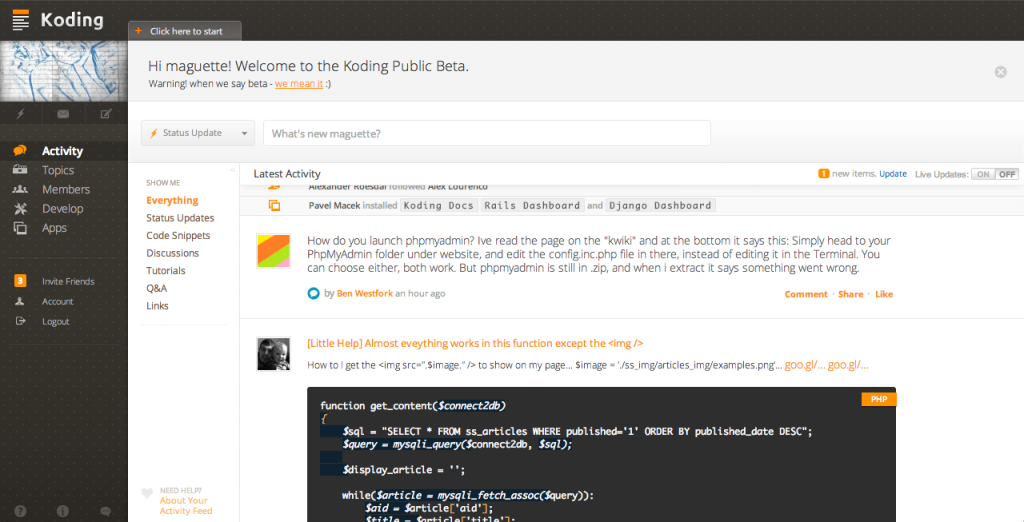Click the second goo.gl link
Viewport: 1024px width, 522px height.
[x=848, y=365]
